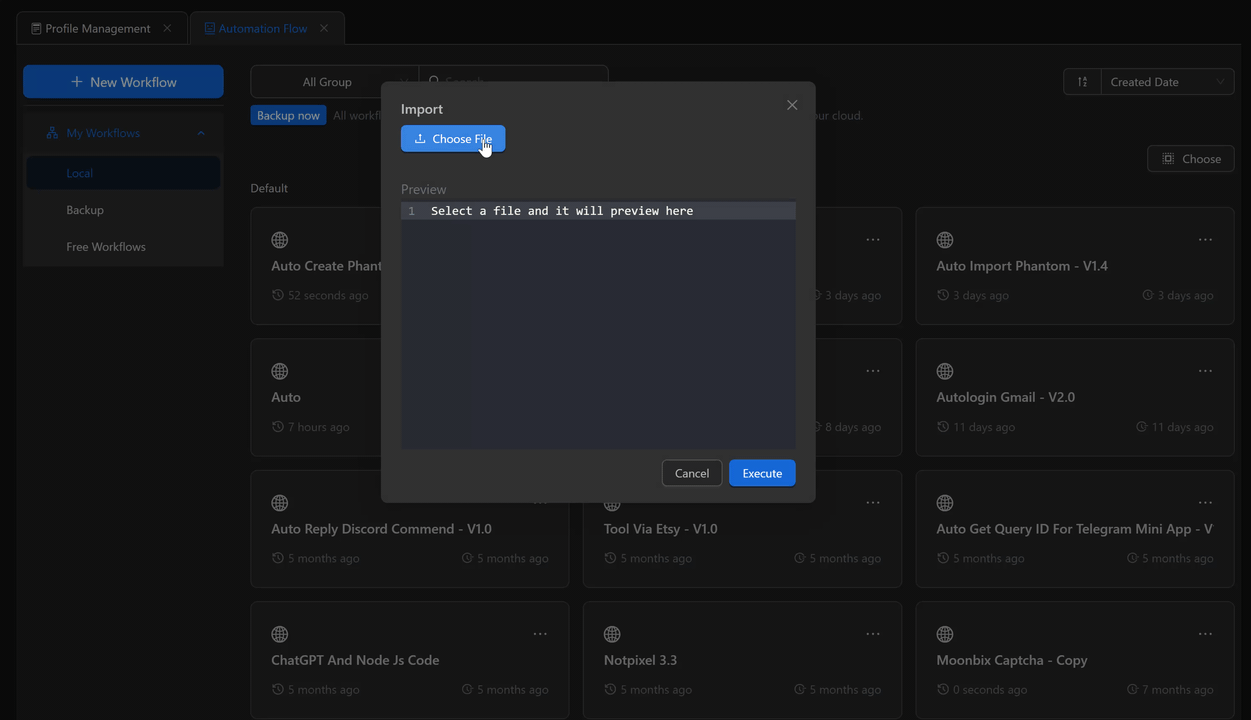Open Free Workflows in the sidebar
The width and height of the screenshot is (1251, 720).
tap(106, 247)
